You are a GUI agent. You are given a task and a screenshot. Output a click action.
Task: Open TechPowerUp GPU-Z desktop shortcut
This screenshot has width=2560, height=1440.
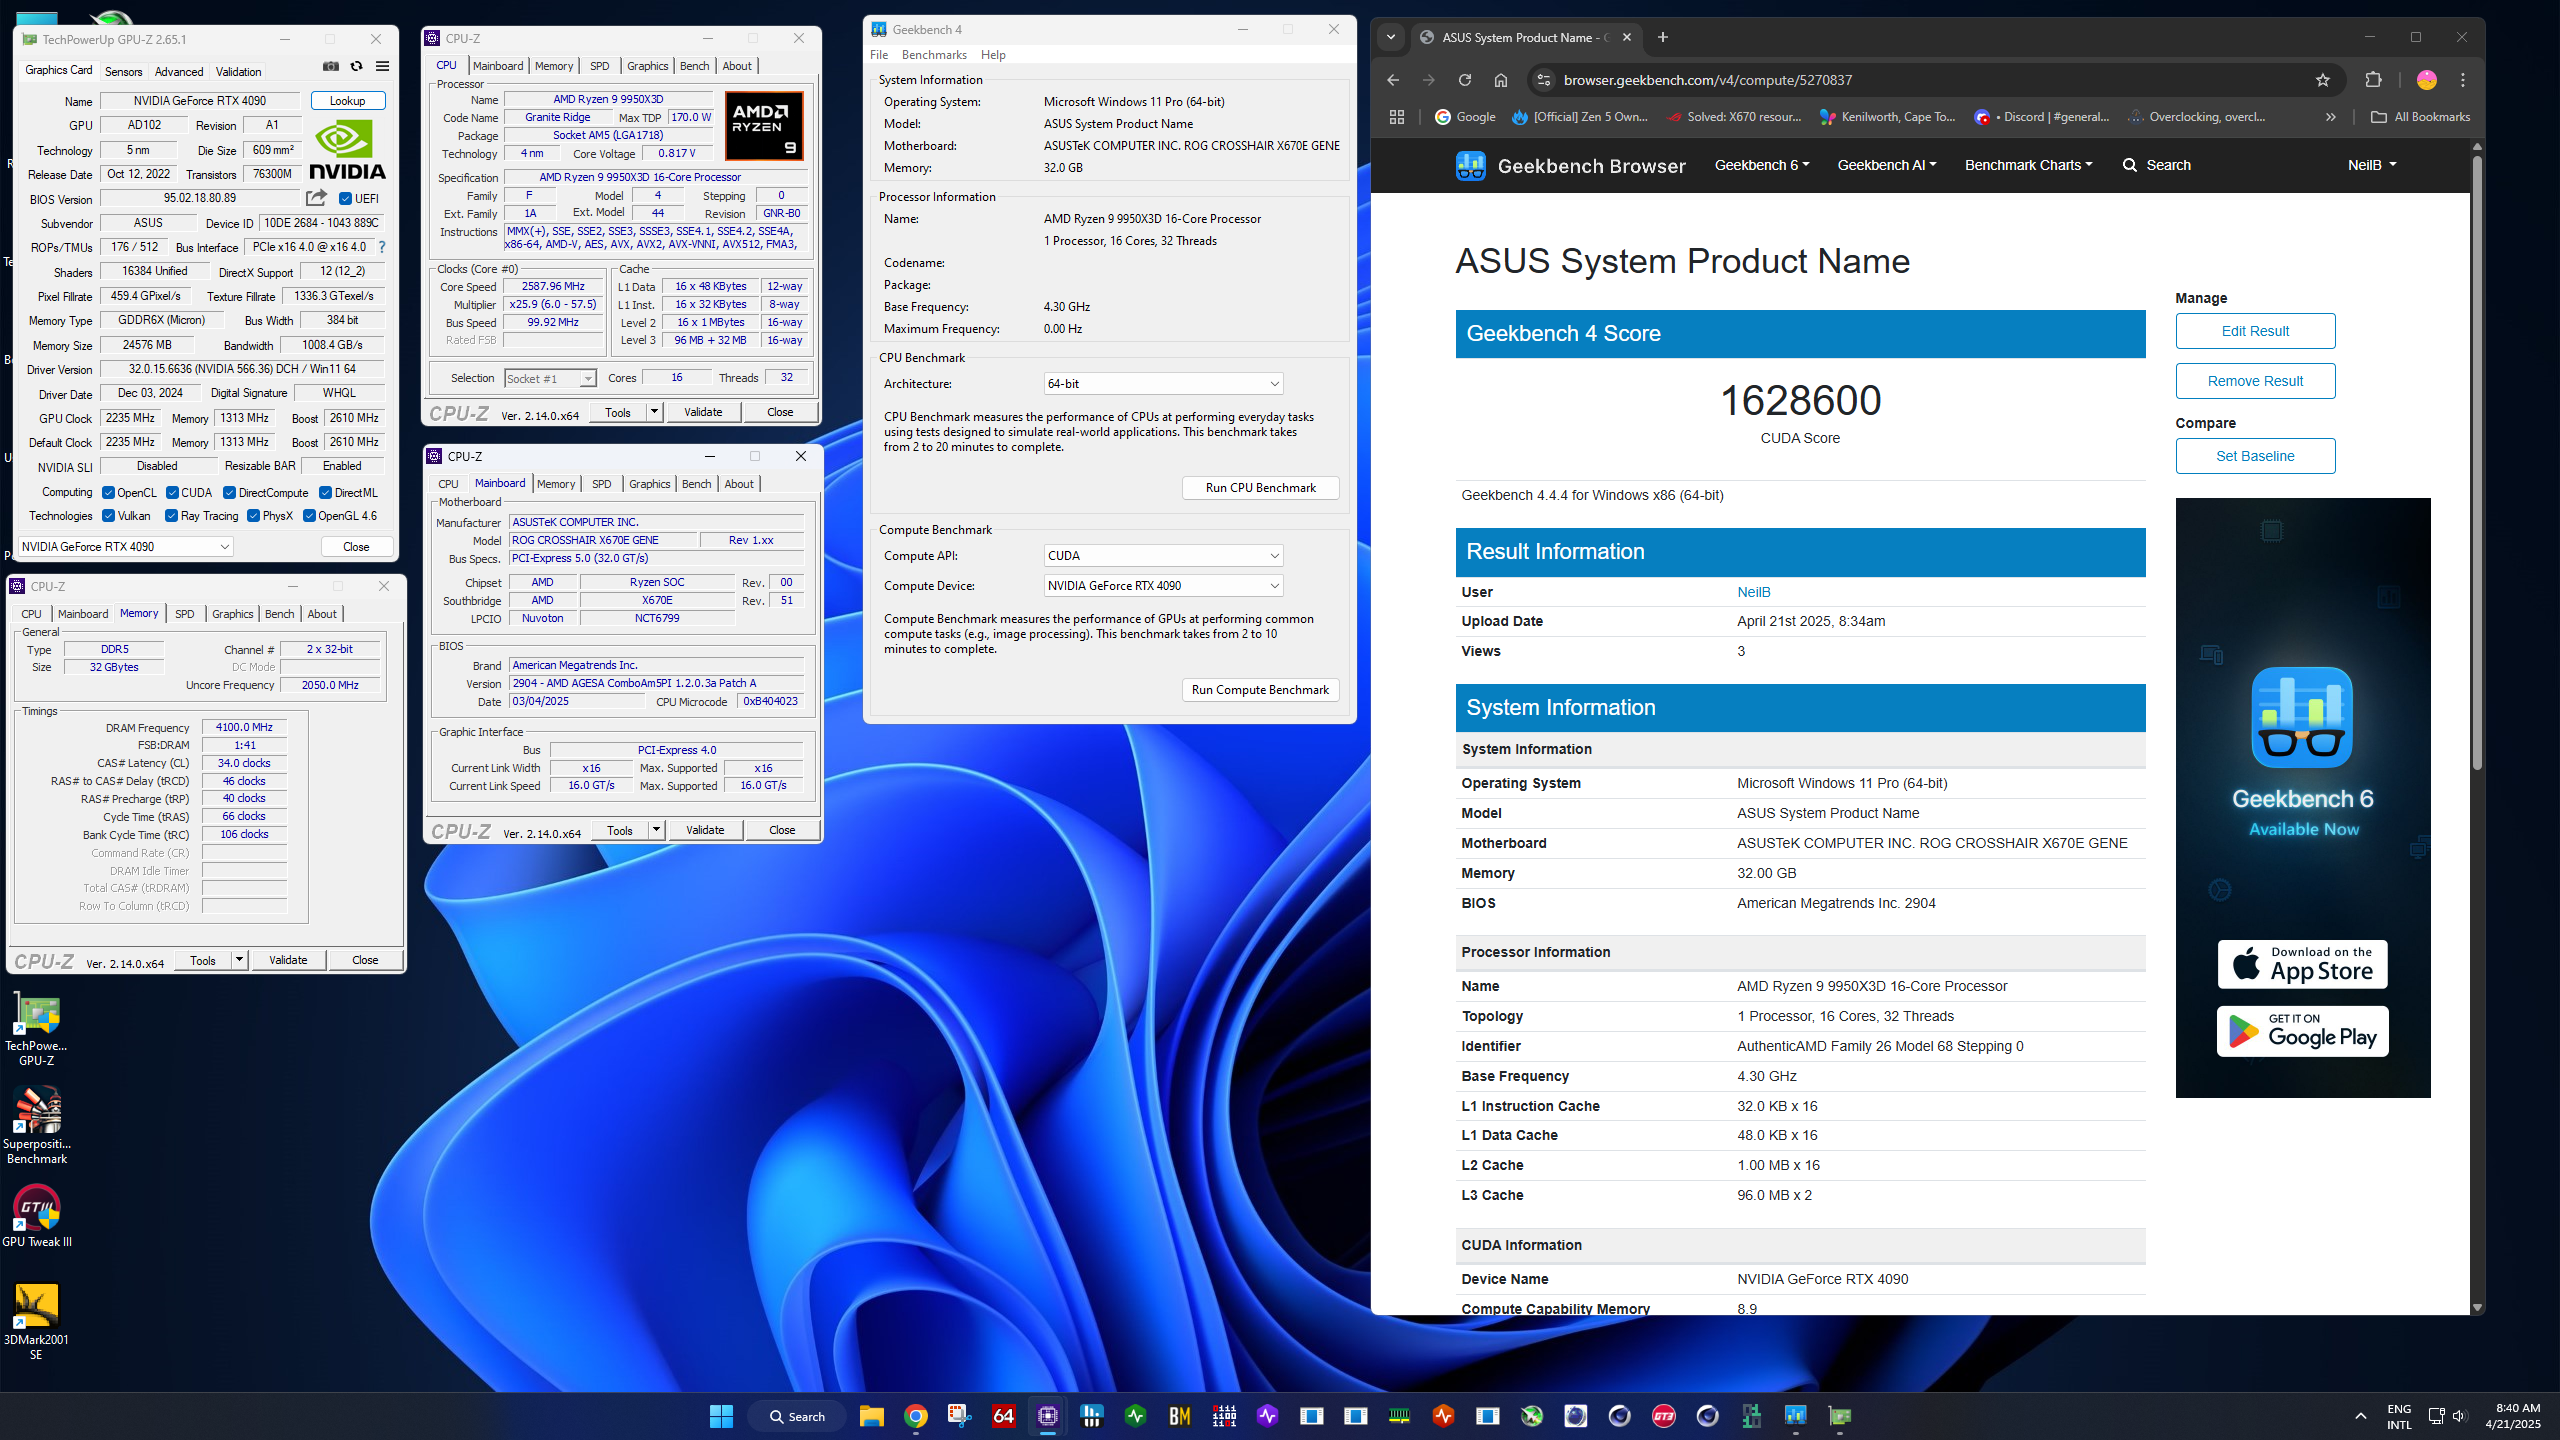37,1031
